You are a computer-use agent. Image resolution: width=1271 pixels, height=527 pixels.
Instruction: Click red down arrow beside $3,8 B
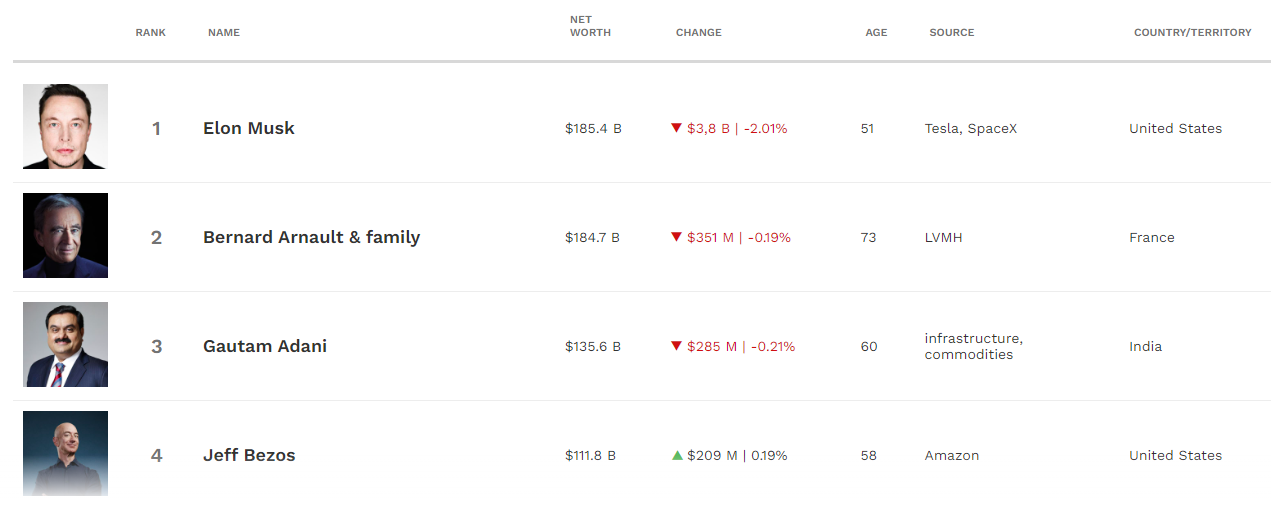(x=677, y=128)
